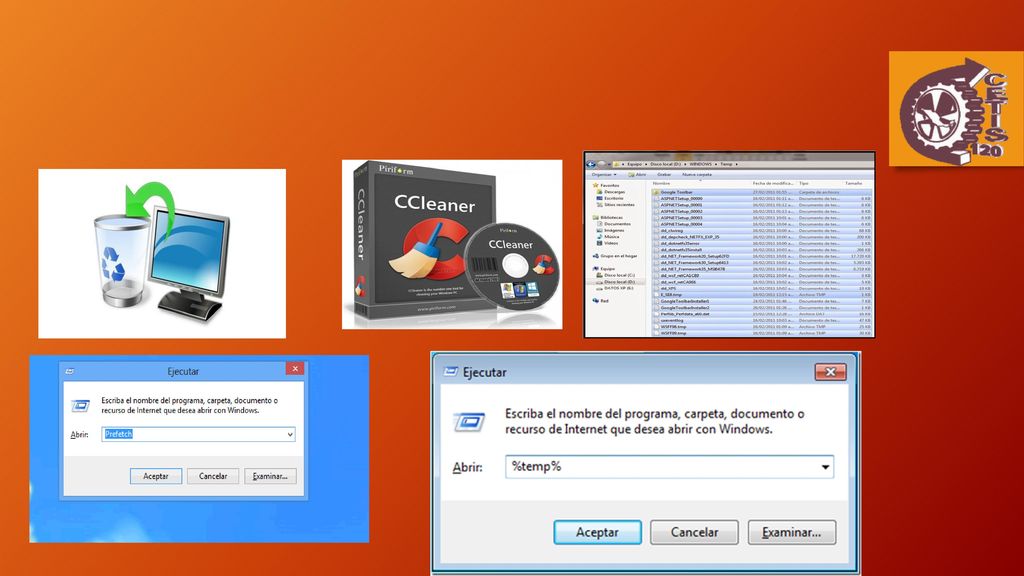Sort by the Nombre column header
This screenshot has height=576, width=1024.
click(x=662, y=184)
